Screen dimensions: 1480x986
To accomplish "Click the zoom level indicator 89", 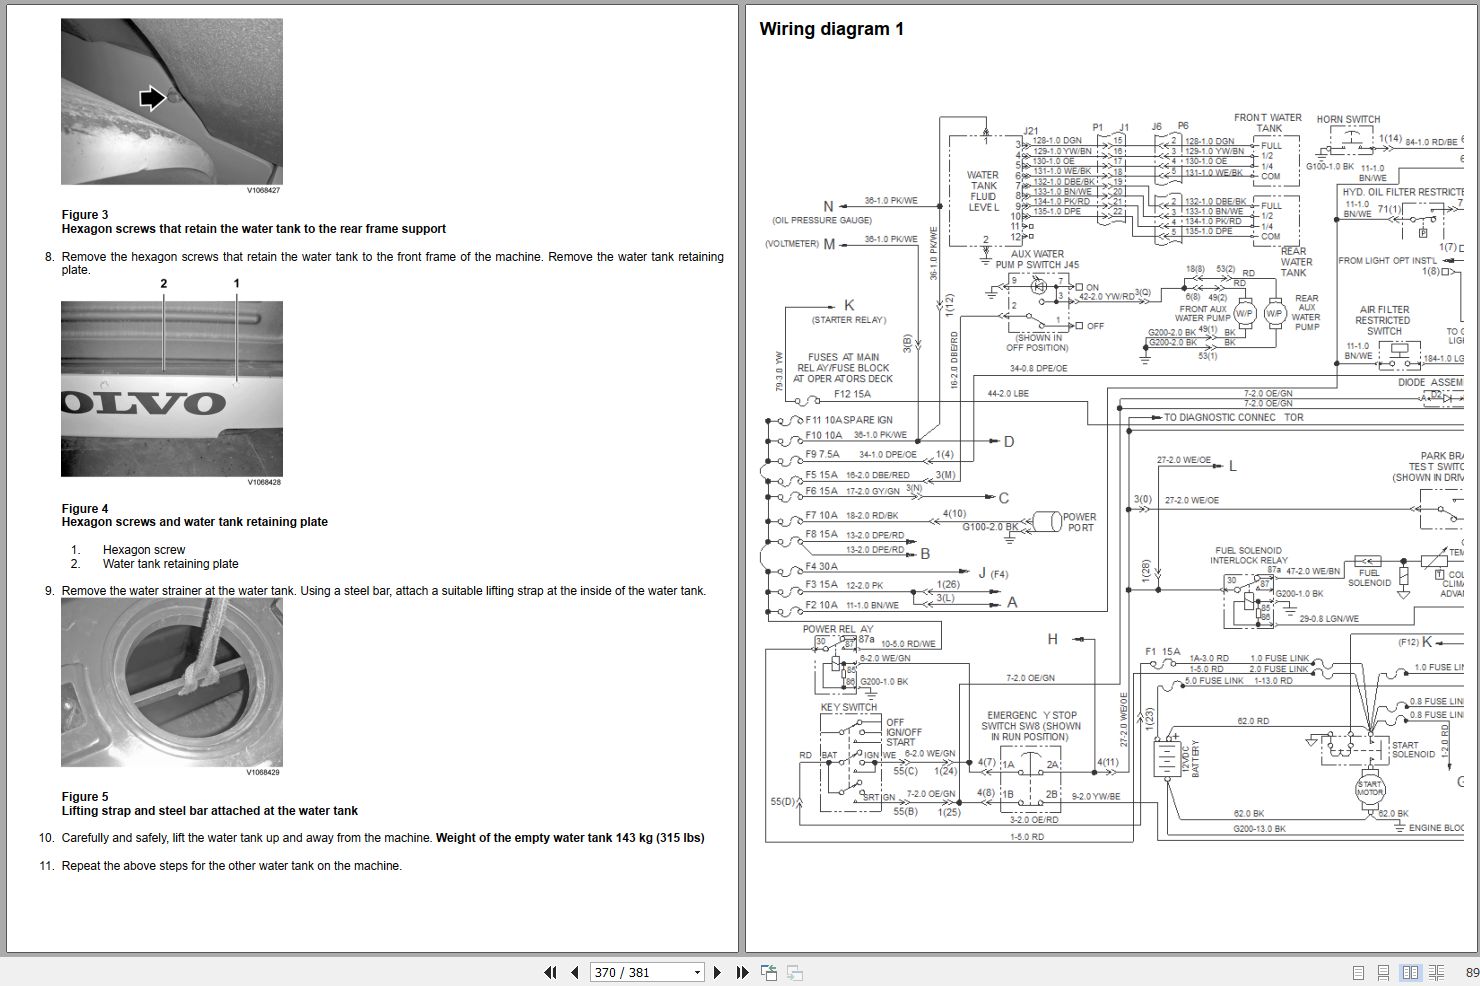I will pyautogui.click(x=1470, y=972).
